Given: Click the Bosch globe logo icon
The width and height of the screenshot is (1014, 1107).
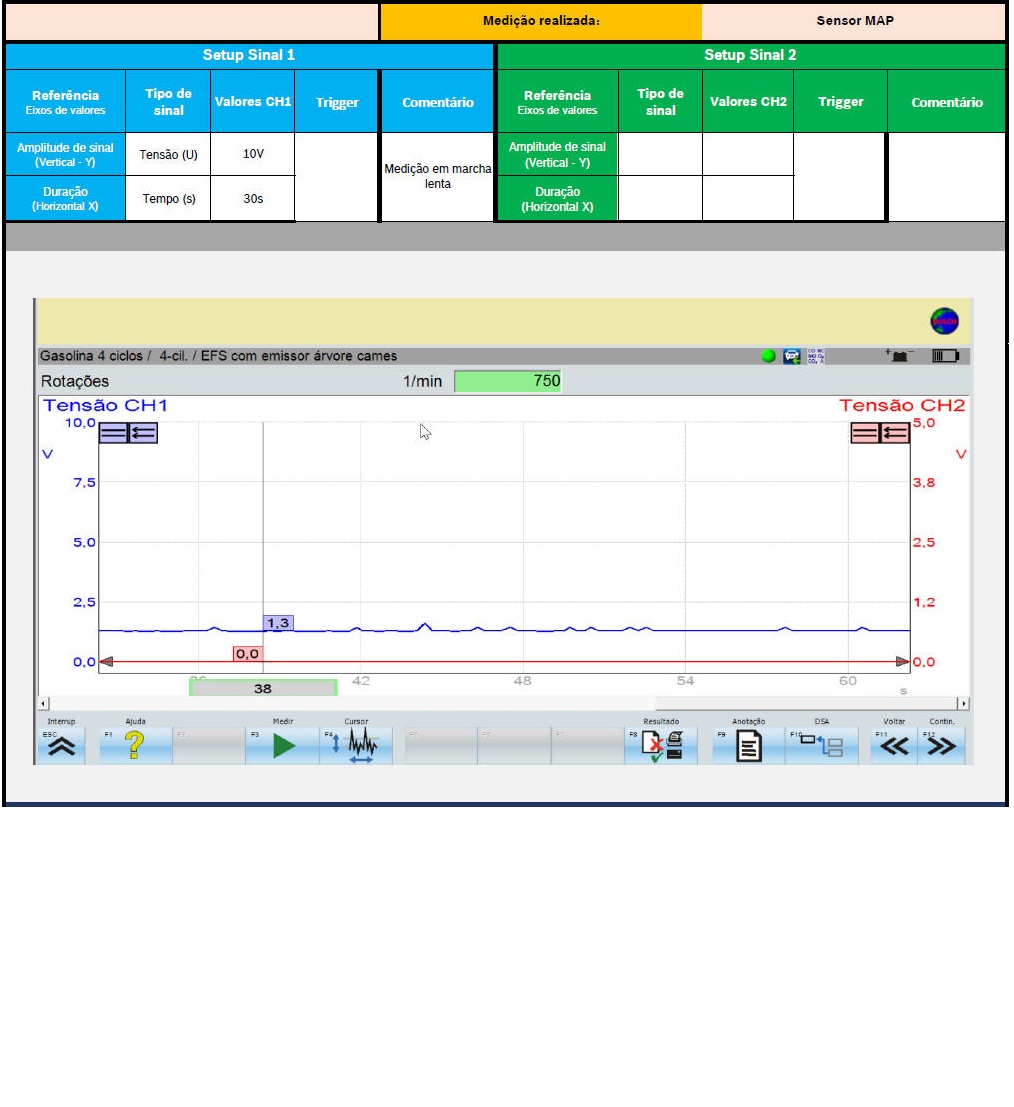Looking at the screenshot, I should 944,321.
